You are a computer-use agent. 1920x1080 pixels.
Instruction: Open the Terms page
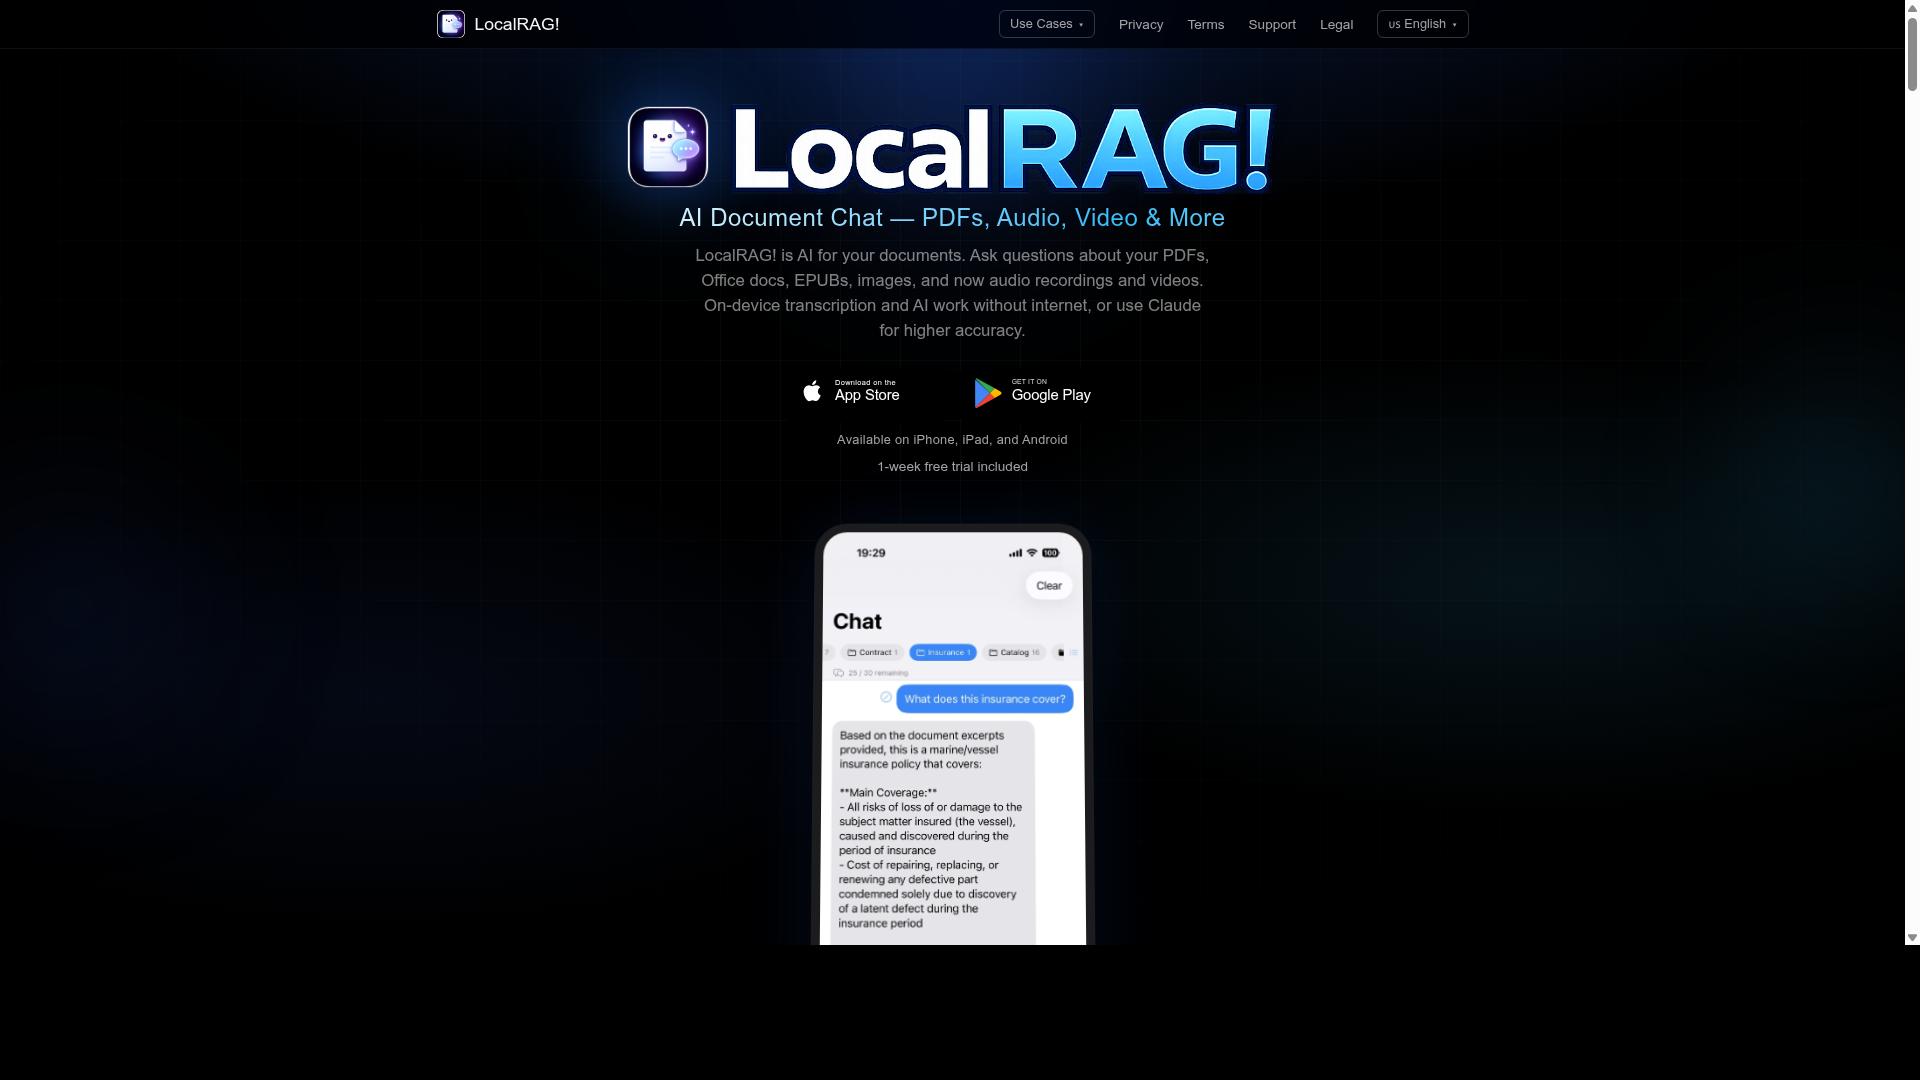tap(1205, 24)
